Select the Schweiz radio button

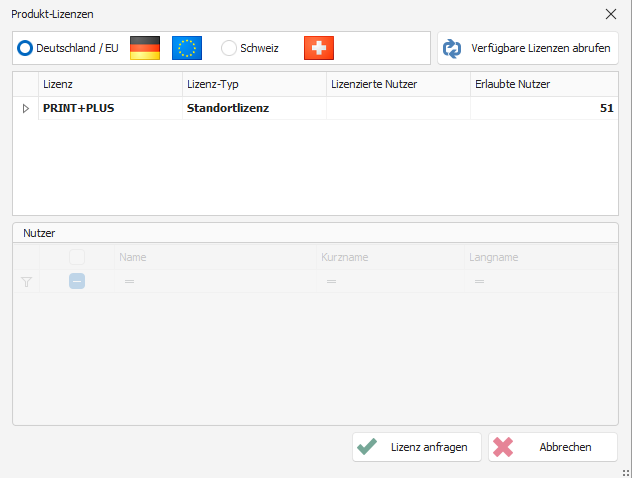point(229,48)
